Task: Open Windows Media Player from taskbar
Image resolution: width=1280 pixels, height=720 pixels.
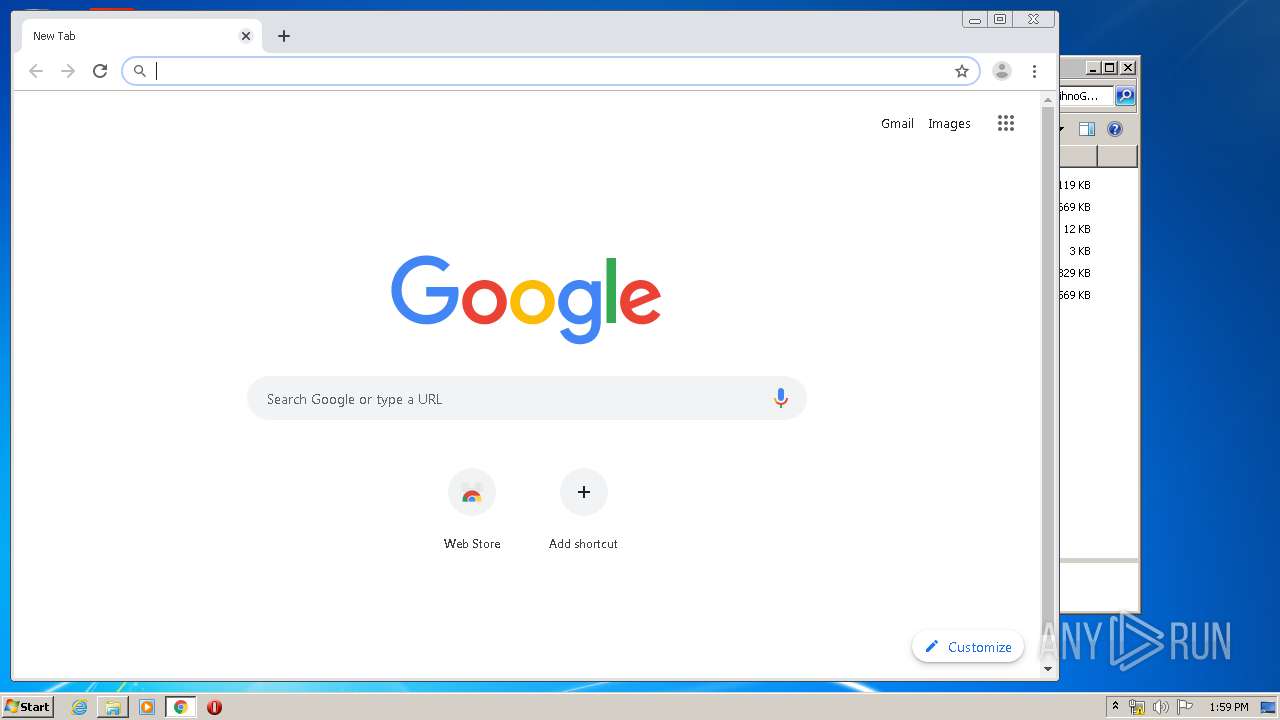Action: click(147, 707)
